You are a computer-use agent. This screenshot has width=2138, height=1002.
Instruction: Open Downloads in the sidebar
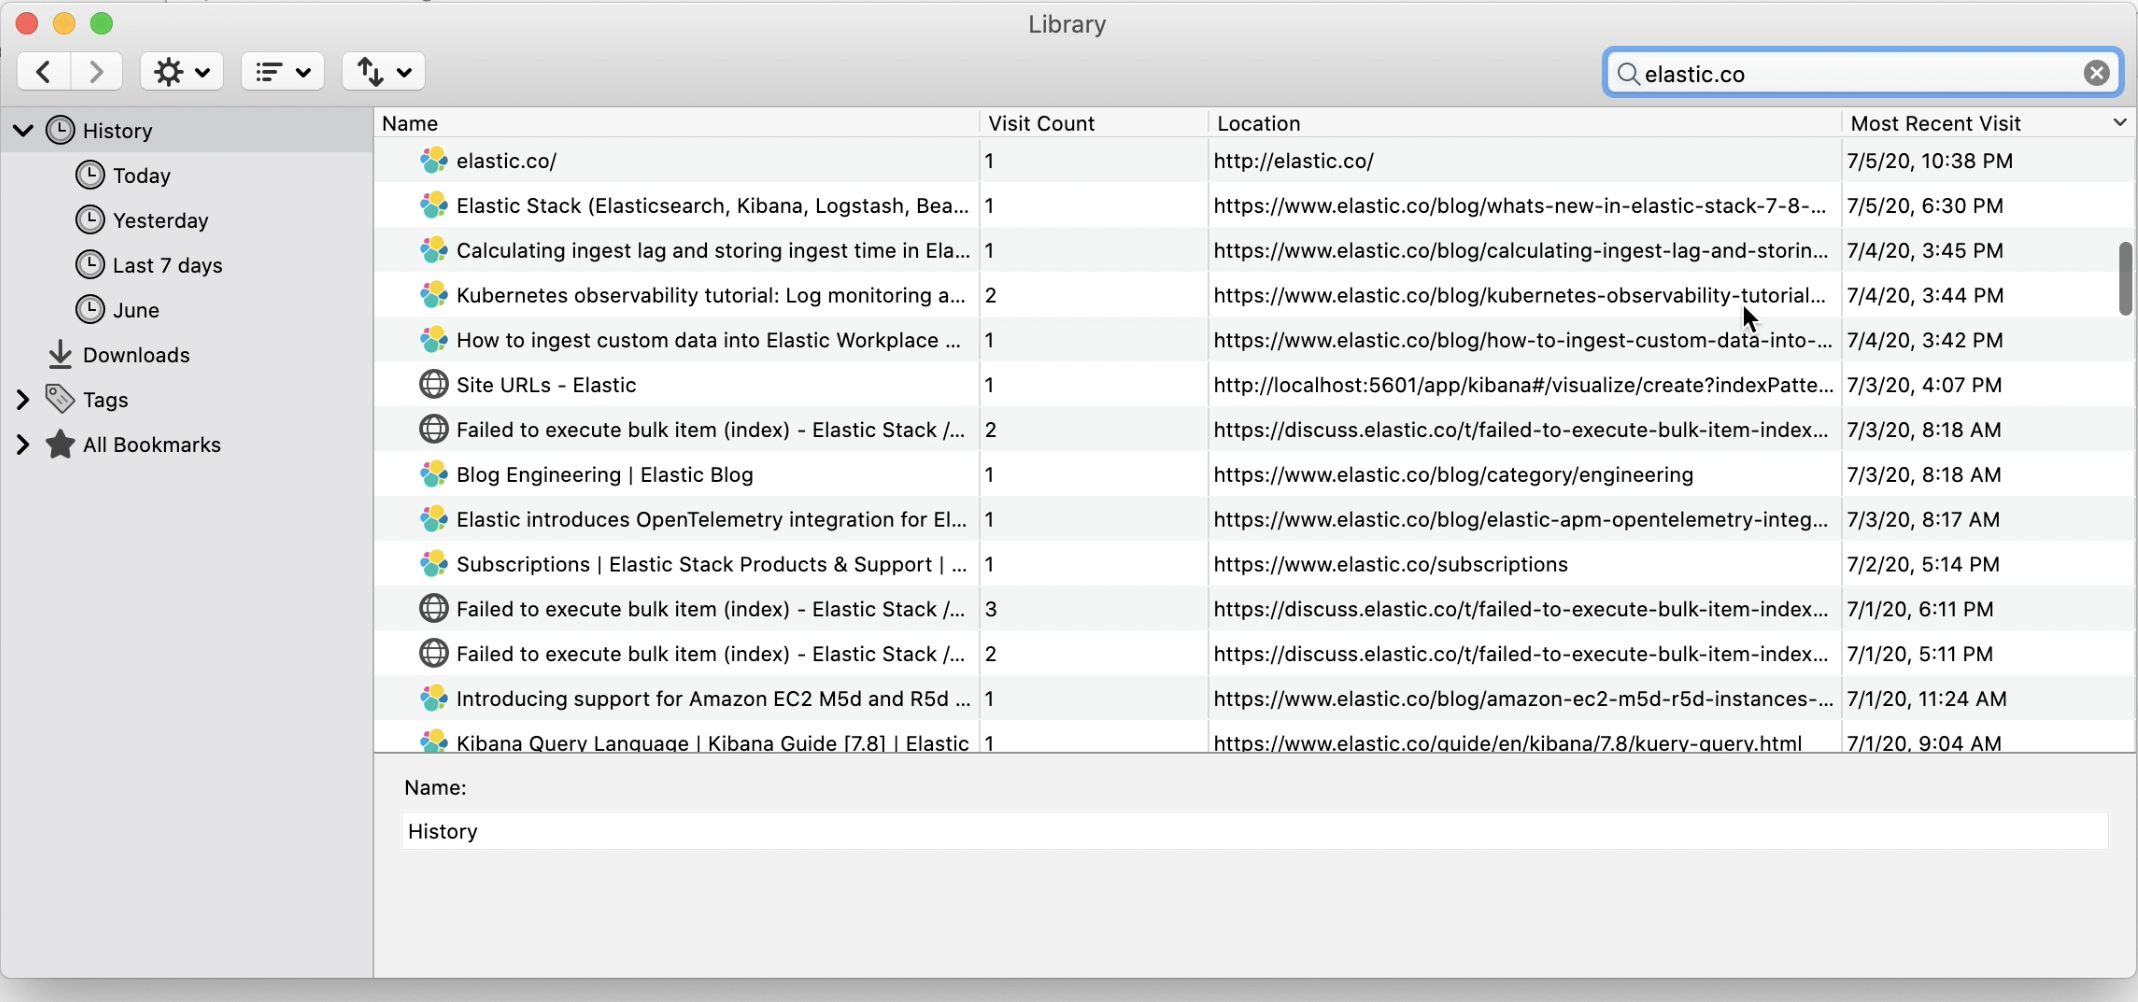[136, 355]
